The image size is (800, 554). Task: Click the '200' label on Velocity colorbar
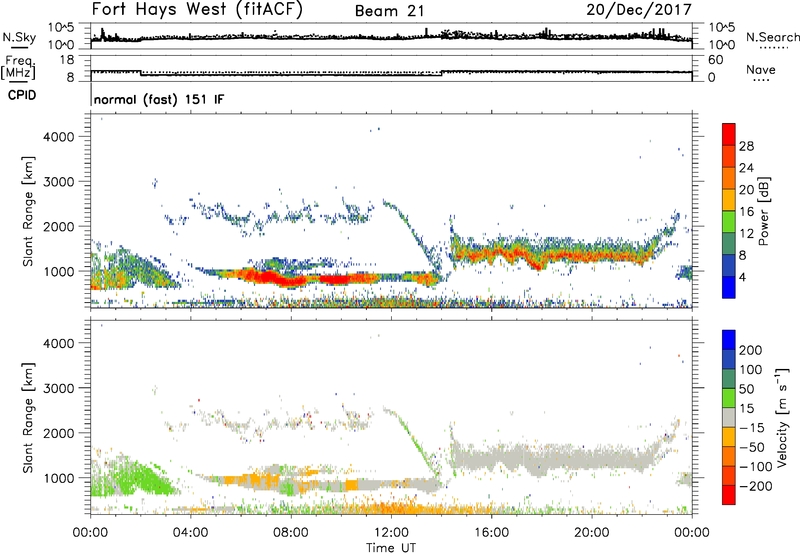pyautogui.click(x=751, y=350)
